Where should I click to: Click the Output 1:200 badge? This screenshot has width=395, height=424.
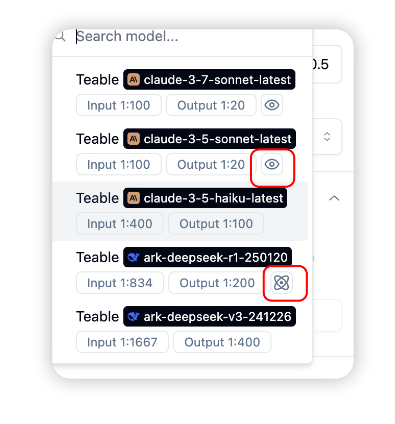tap(217, 283)
